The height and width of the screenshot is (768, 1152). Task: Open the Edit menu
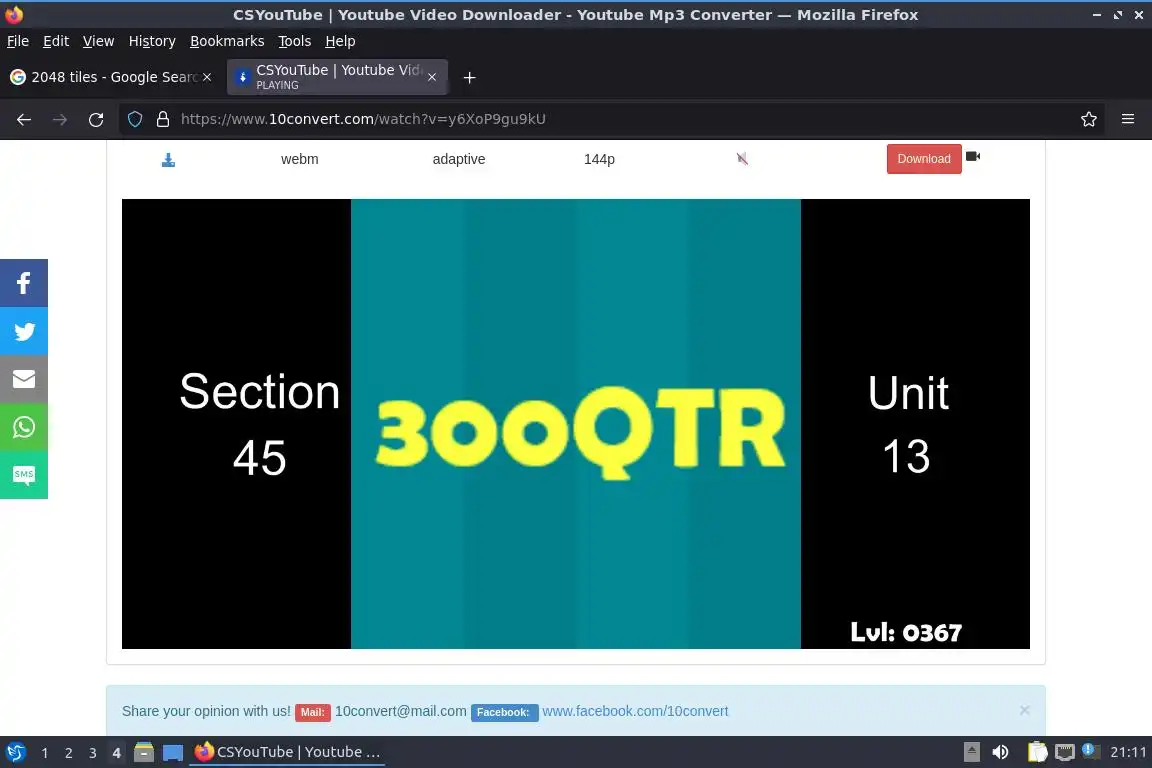click(56, 41)
